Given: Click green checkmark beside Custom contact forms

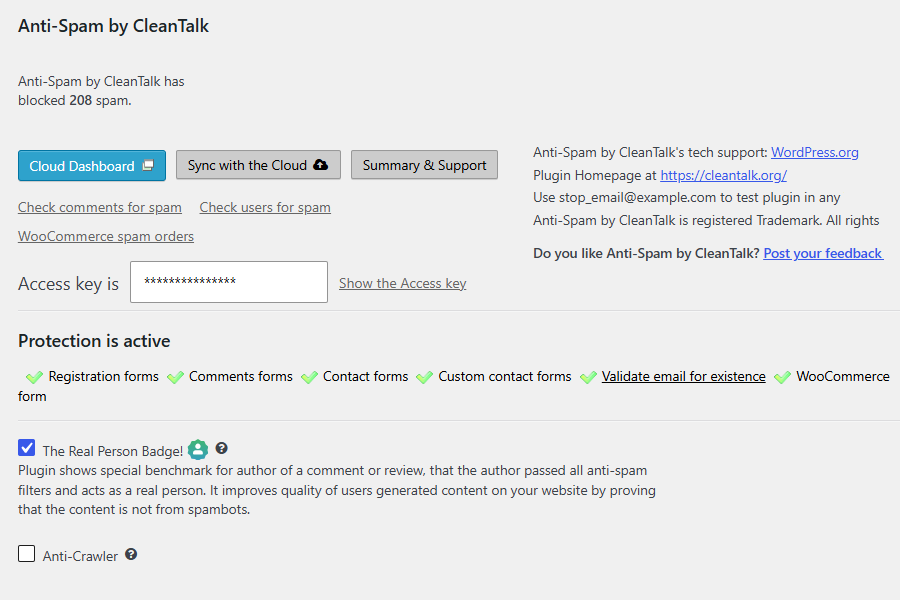Looking at the screenshot, I should (425, 377).
